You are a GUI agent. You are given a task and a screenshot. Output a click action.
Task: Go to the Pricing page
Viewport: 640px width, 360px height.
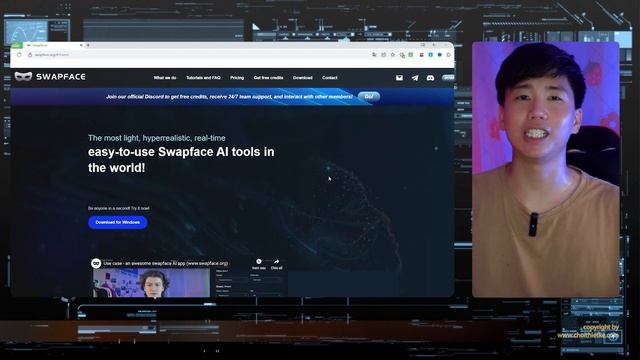coord(237,78)
